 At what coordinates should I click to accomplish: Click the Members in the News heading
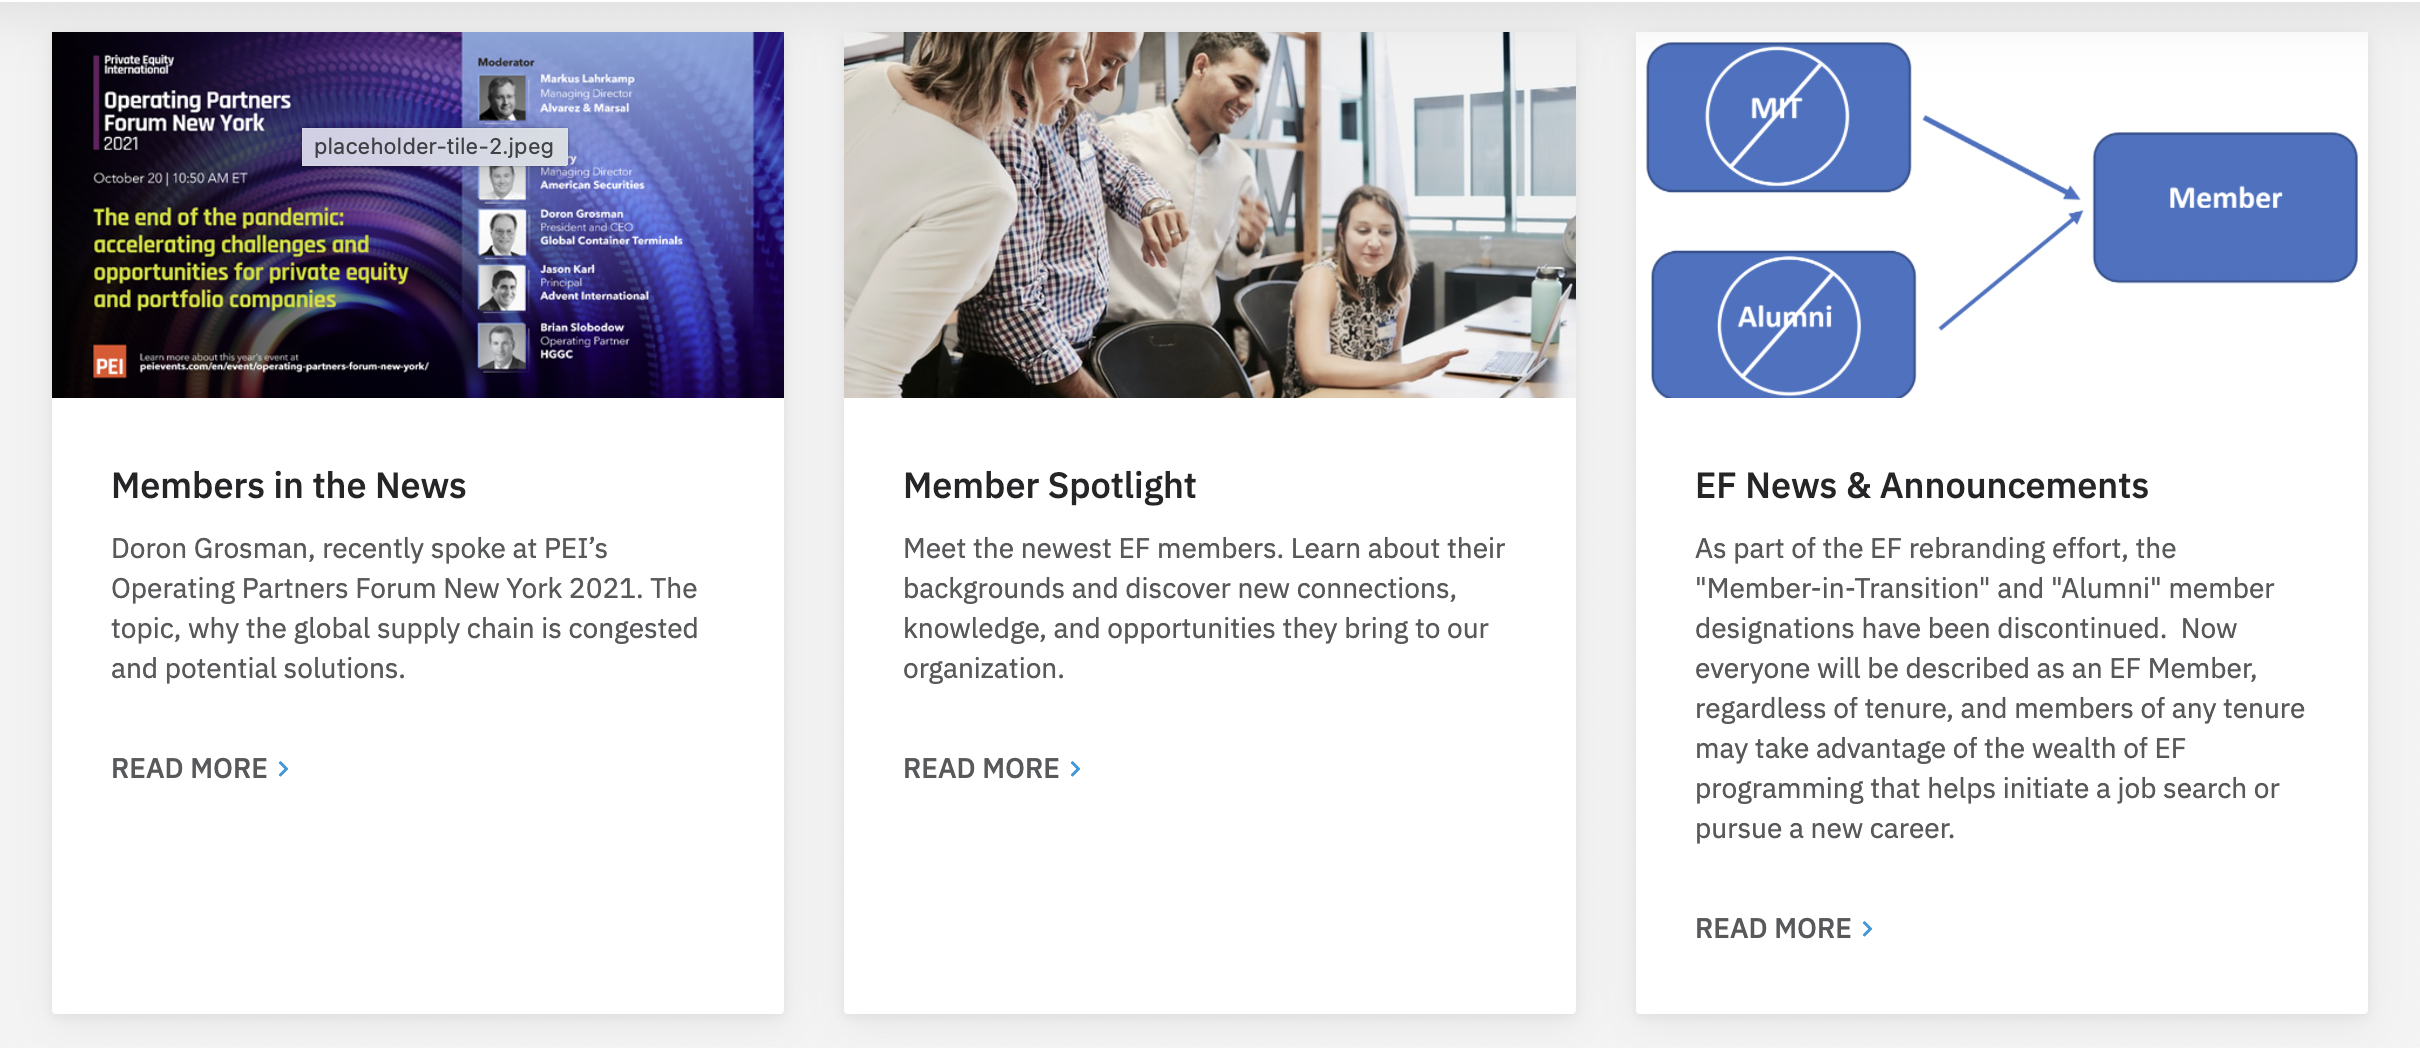[x=289, y=486]
